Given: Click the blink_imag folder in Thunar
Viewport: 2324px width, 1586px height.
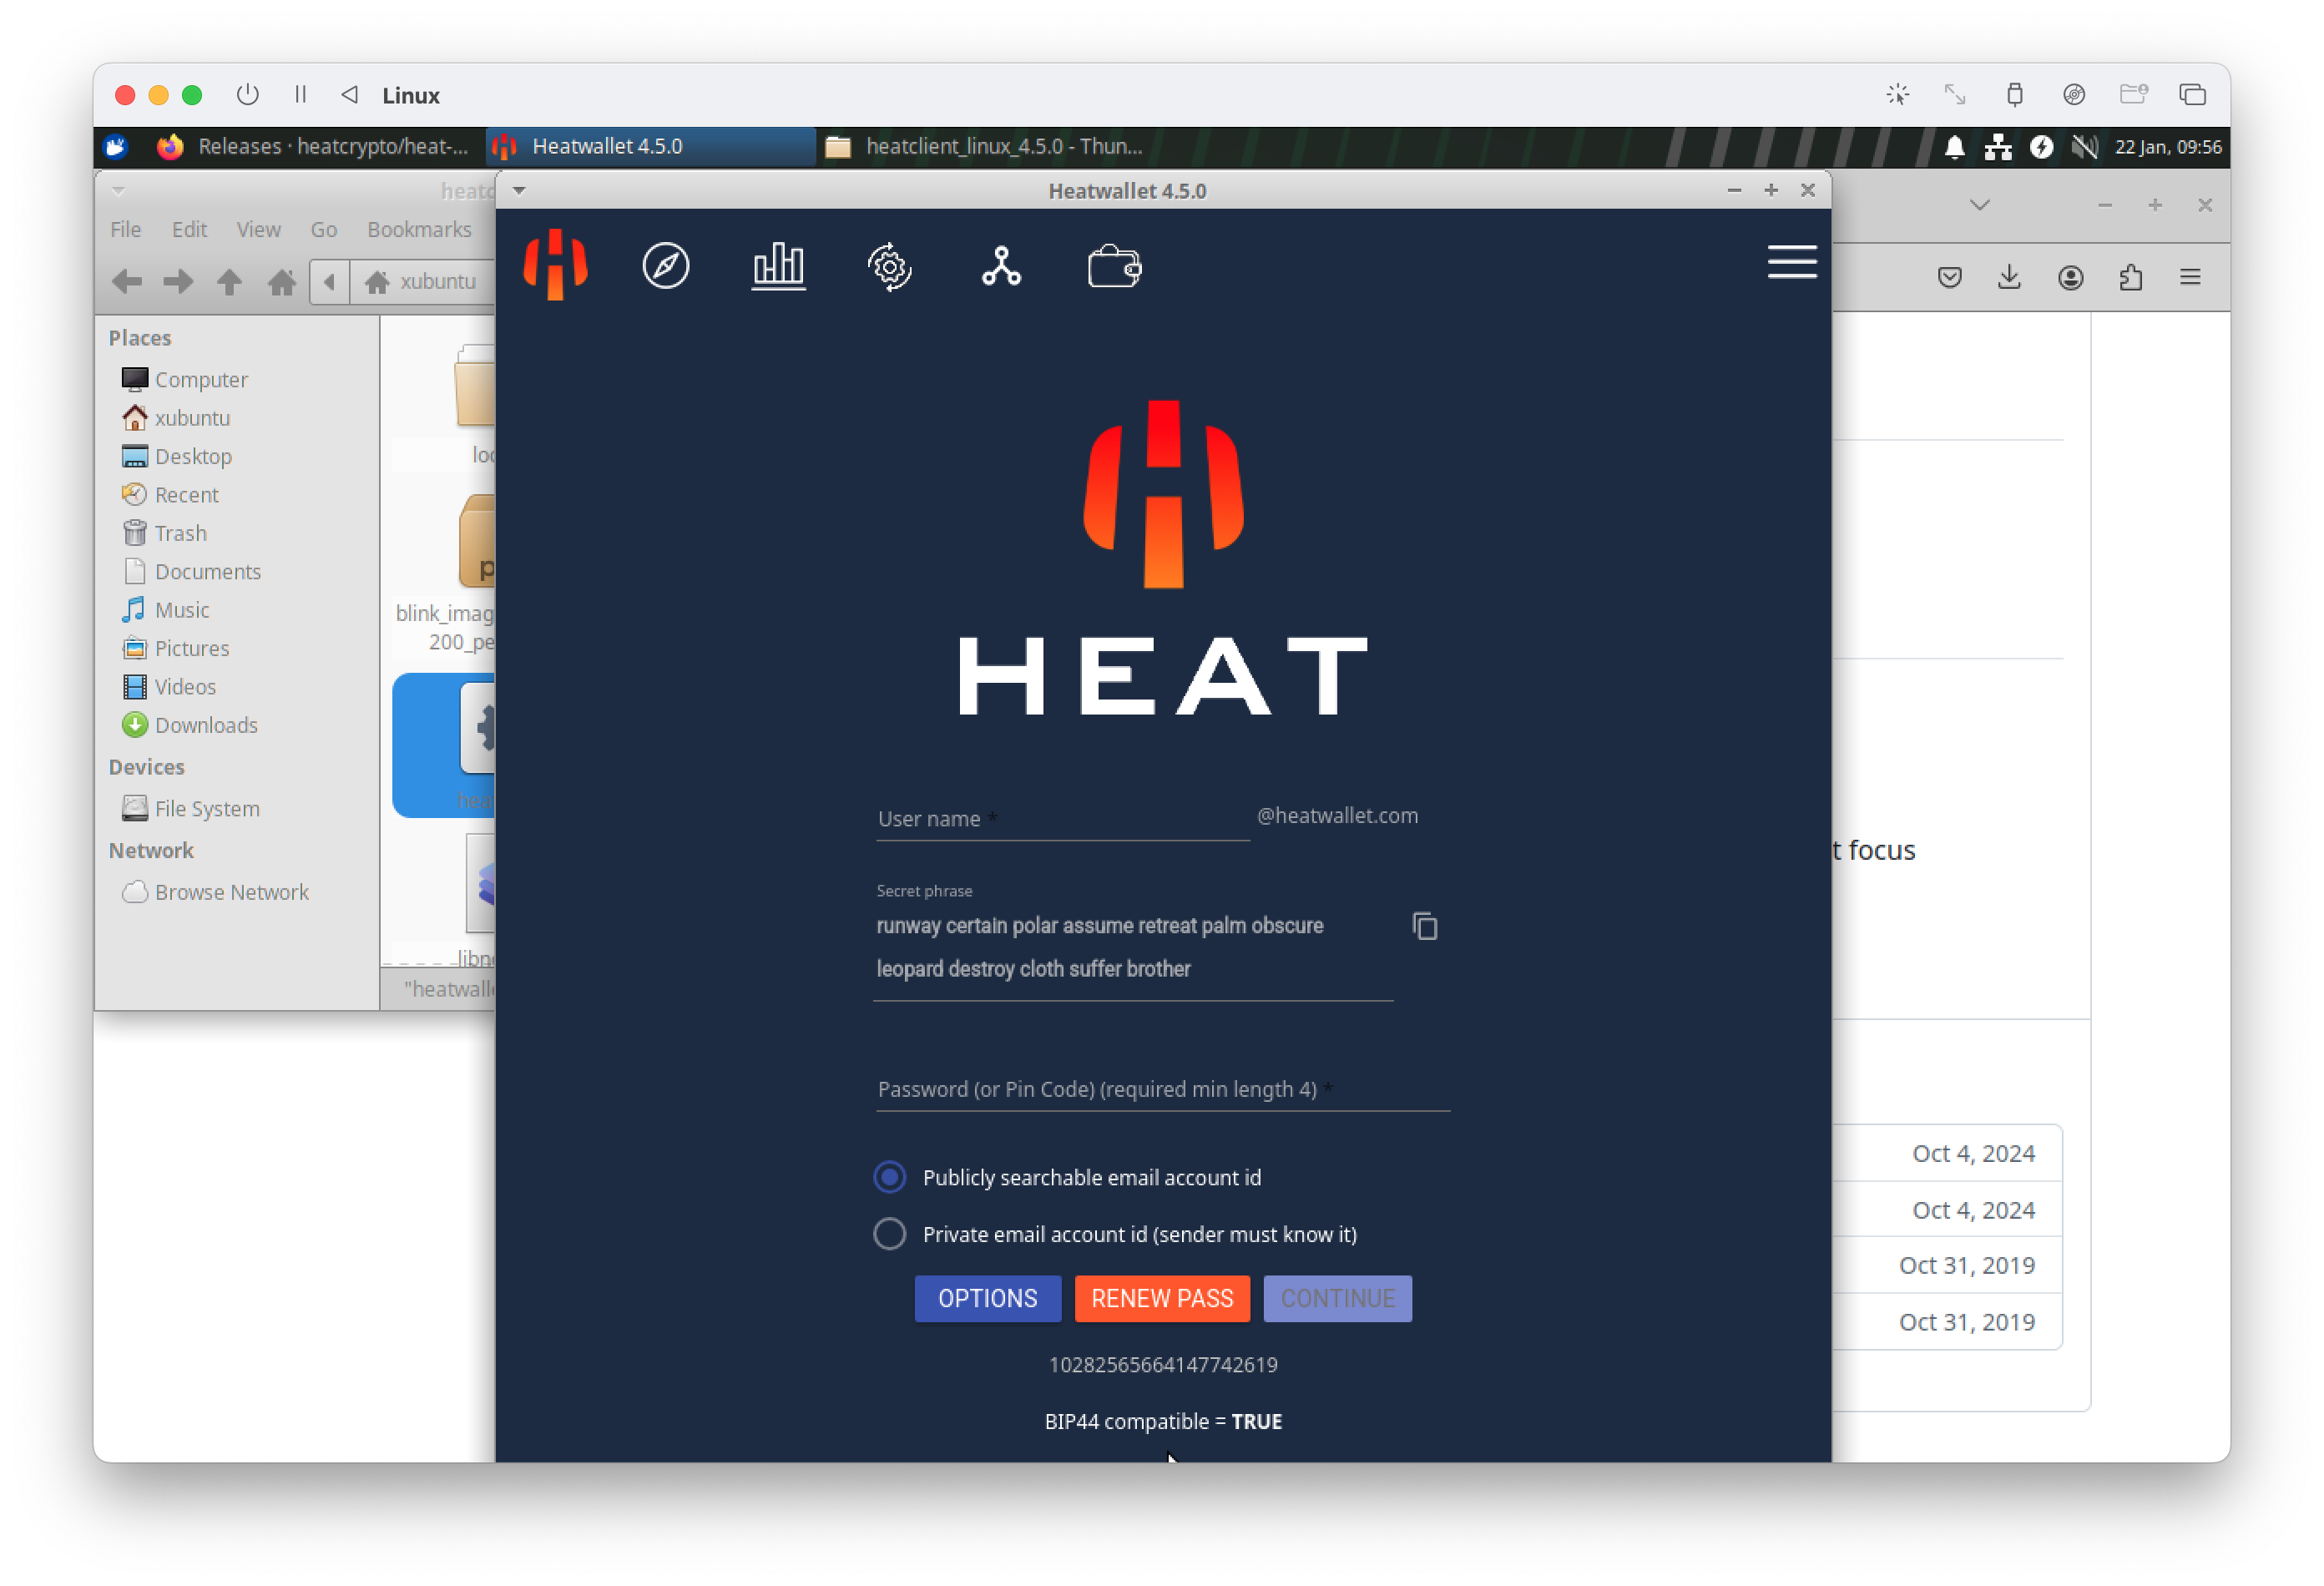Looking at the screenshot, I should click(447, 574).
